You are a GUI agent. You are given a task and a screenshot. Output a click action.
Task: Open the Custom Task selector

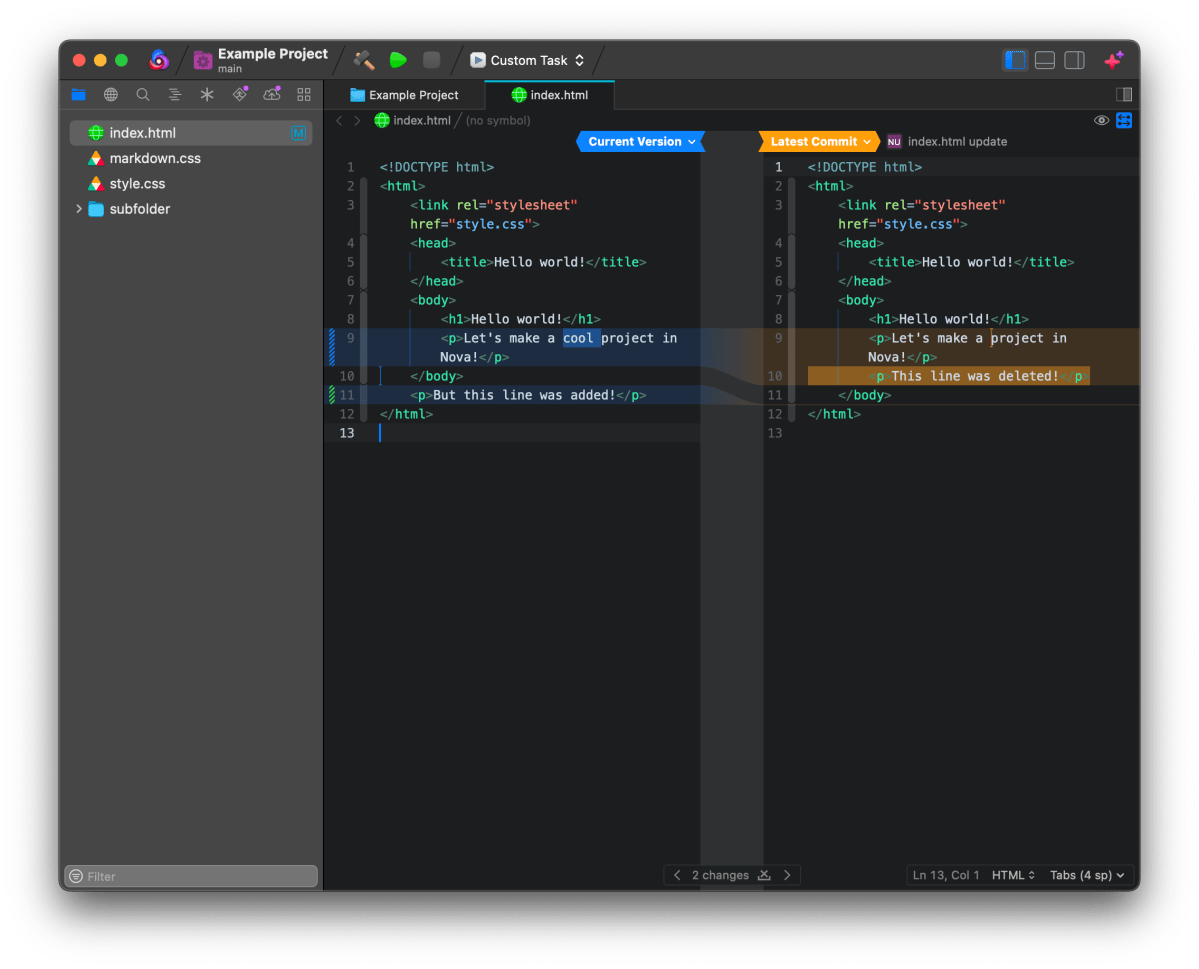(528, 60)
